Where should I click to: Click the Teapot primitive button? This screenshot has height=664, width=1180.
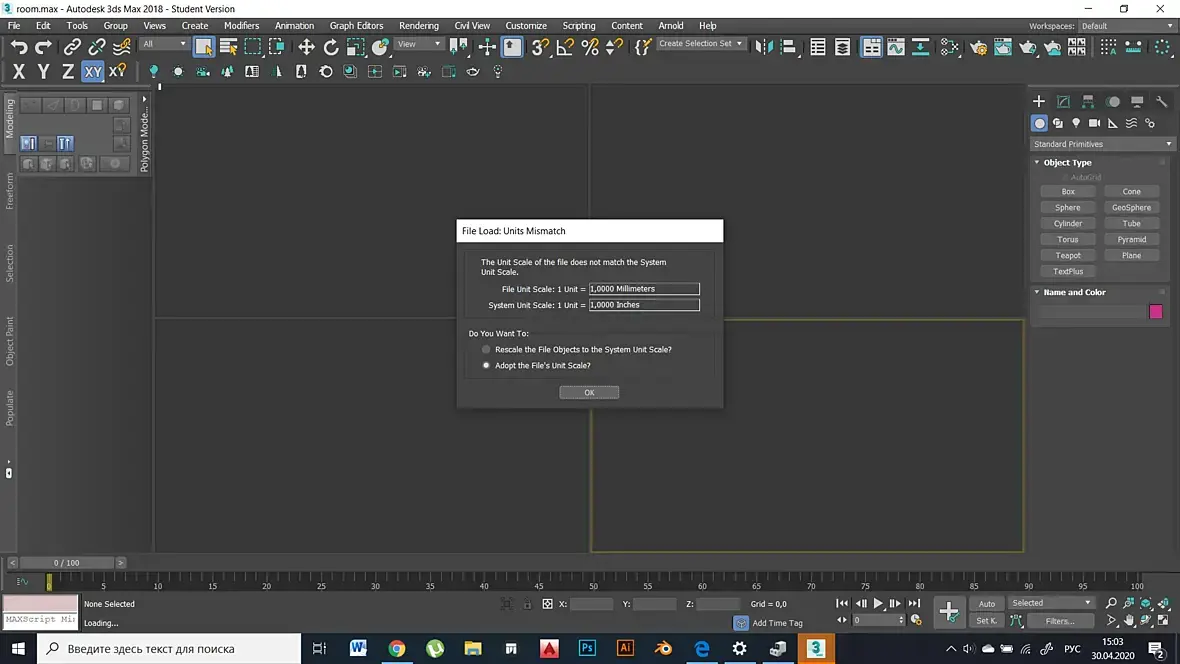(1068, 256)
